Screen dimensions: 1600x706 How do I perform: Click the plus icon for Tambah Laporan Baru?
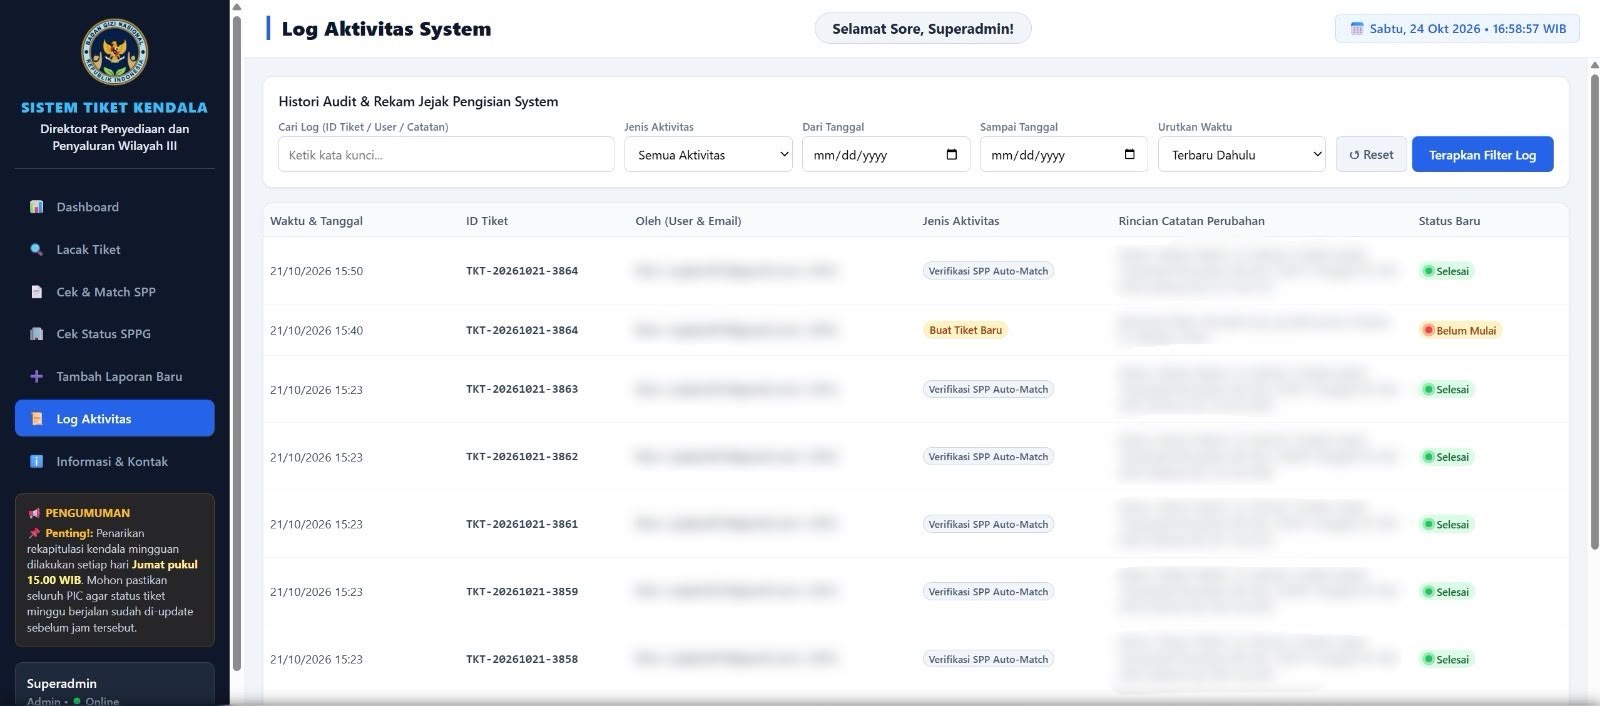pos(36,377)
